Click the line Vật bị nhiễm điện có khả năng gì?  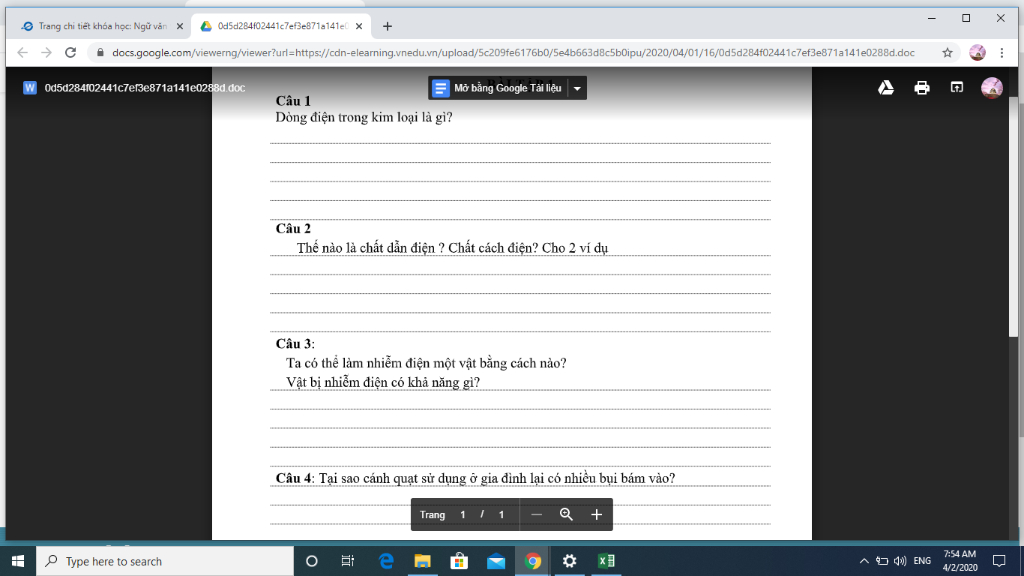click(383, 383)
